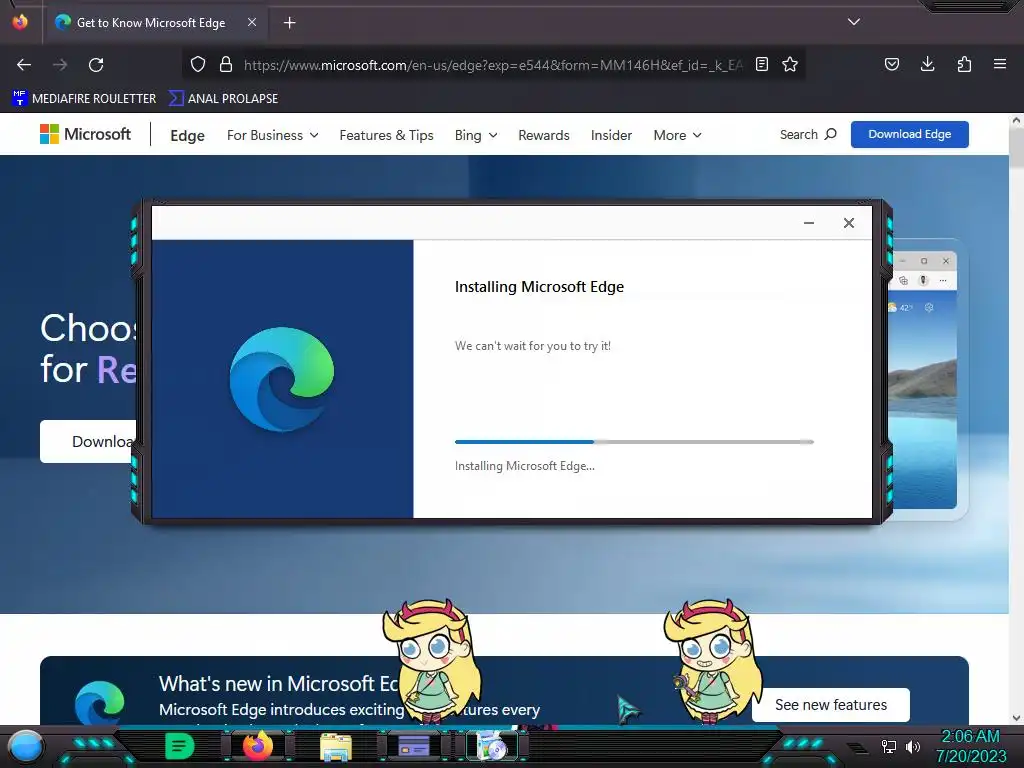Click the blue Download Edge button
Viewport: 1024px width, 768px height.
pos(910,135)
